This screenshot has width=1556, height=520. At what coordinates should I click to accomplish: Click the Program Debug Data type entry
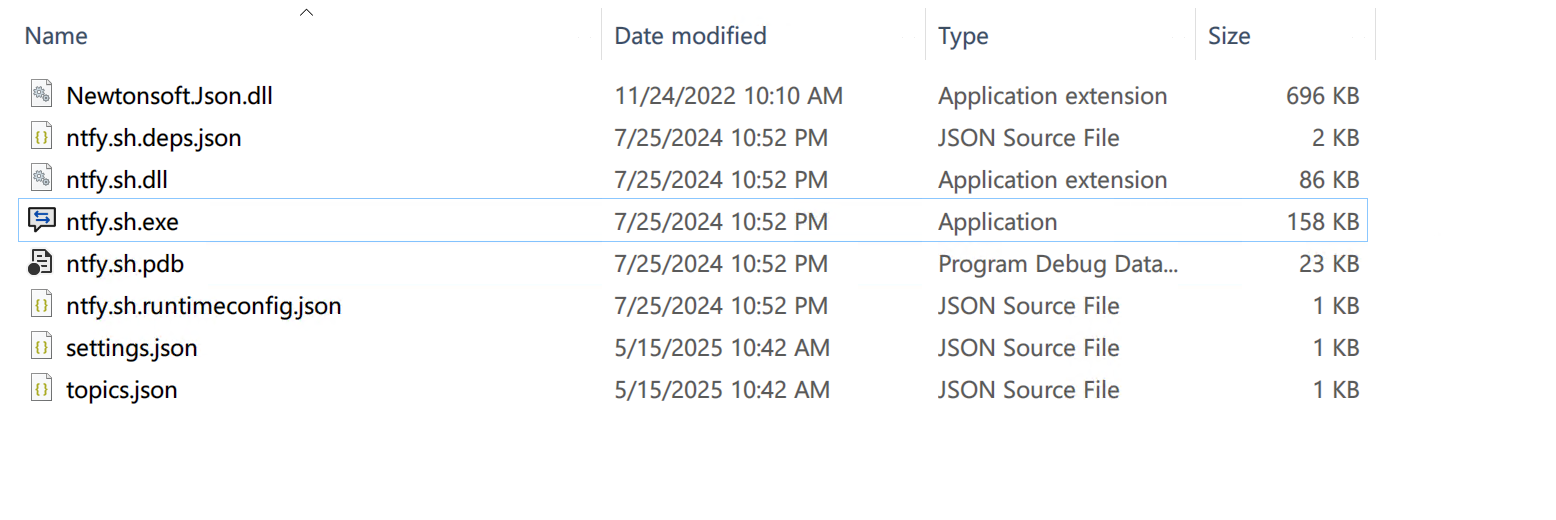[x=1058, y=264]
